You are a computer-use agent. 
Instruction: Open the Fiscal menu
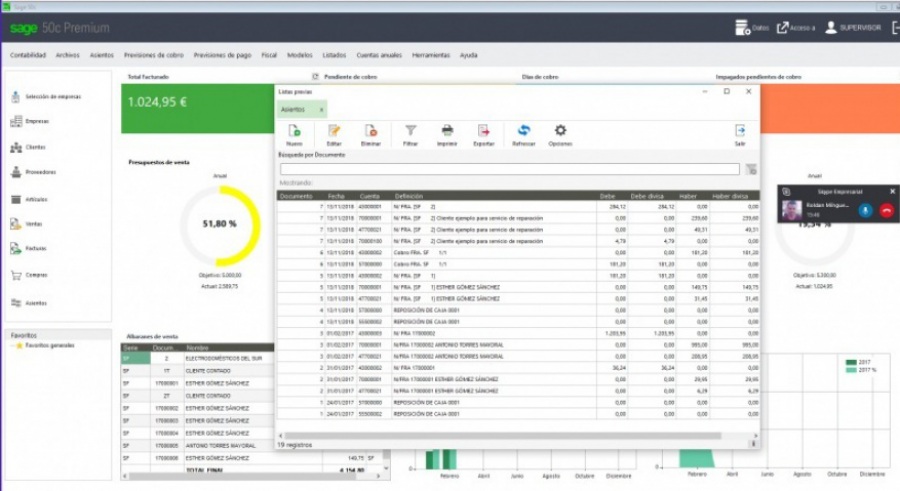coord(269,55)
